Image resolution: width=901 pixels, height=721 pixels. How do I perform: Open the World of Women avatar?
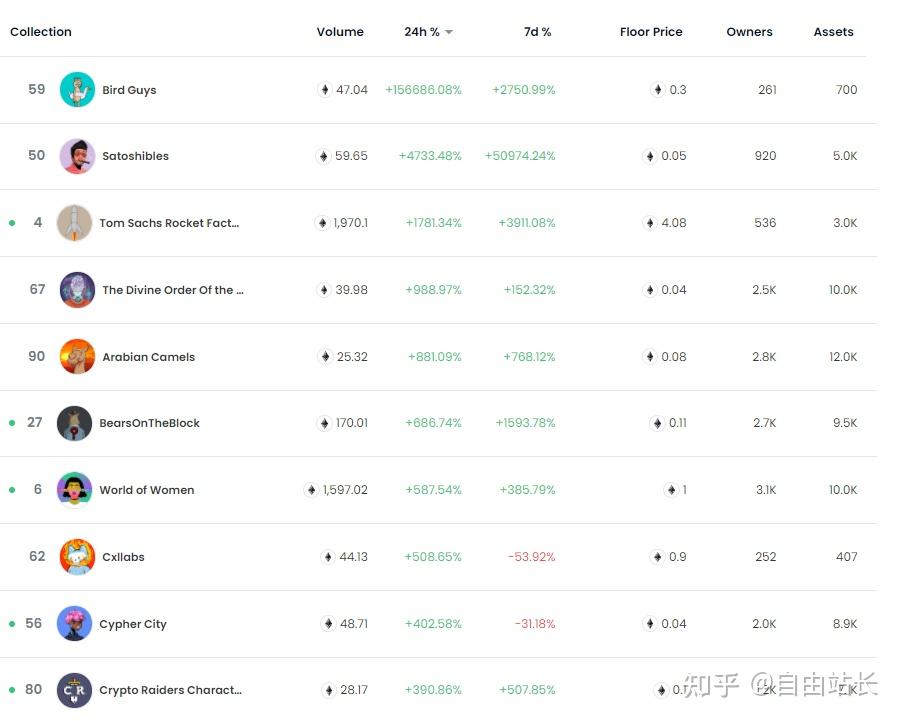click(x=74, y=490)
